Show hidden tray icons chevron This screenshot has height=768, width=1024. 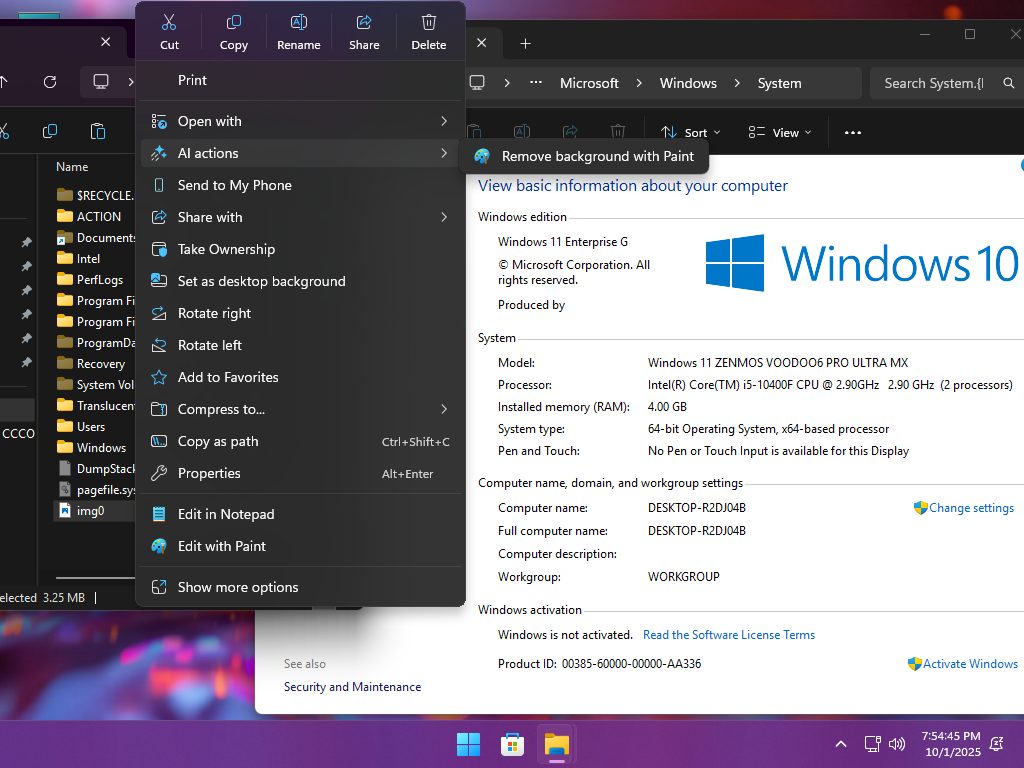841,744
